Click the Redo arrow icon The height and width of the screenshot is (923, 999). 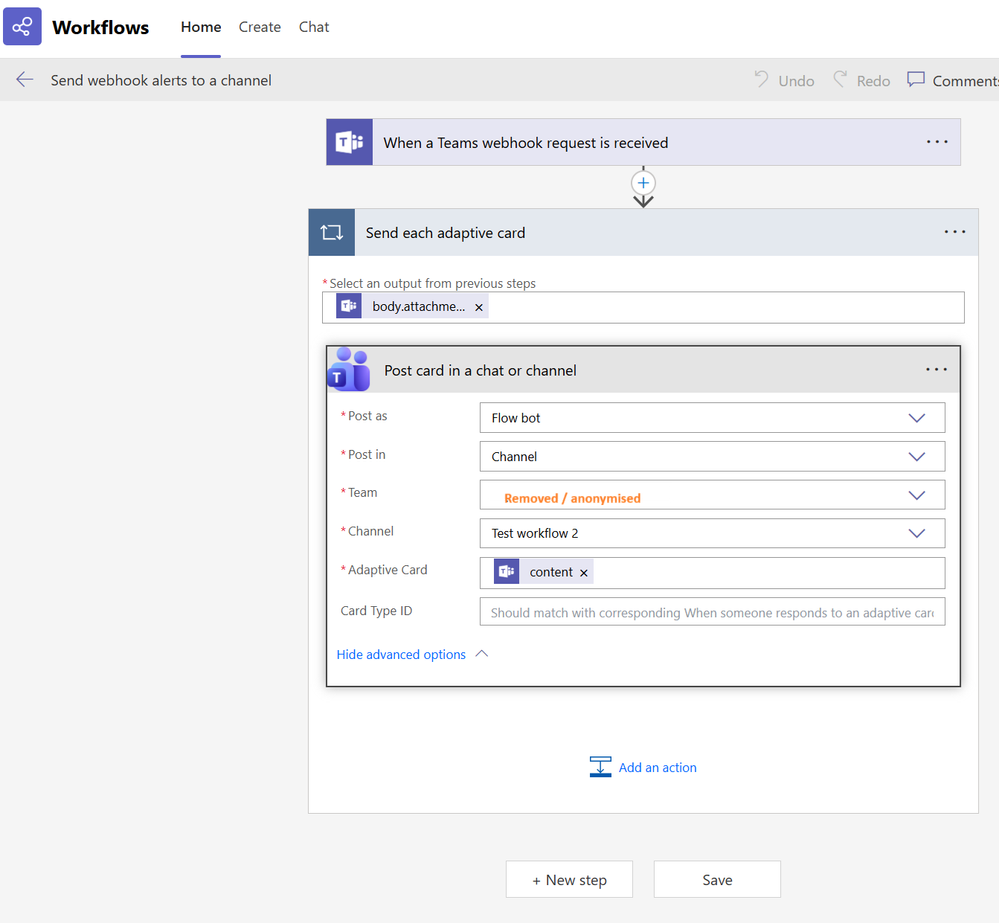coord(840,79)
